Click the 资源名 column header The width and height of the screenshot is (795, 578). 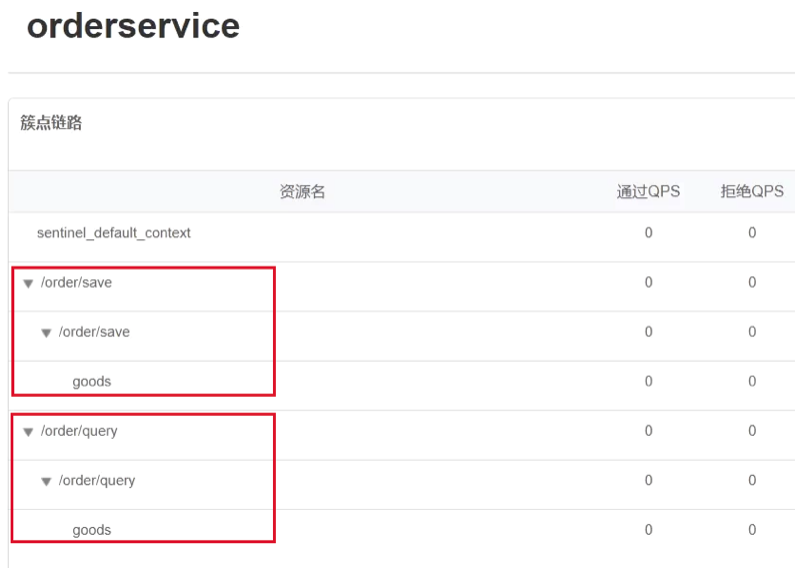point(302,192)
